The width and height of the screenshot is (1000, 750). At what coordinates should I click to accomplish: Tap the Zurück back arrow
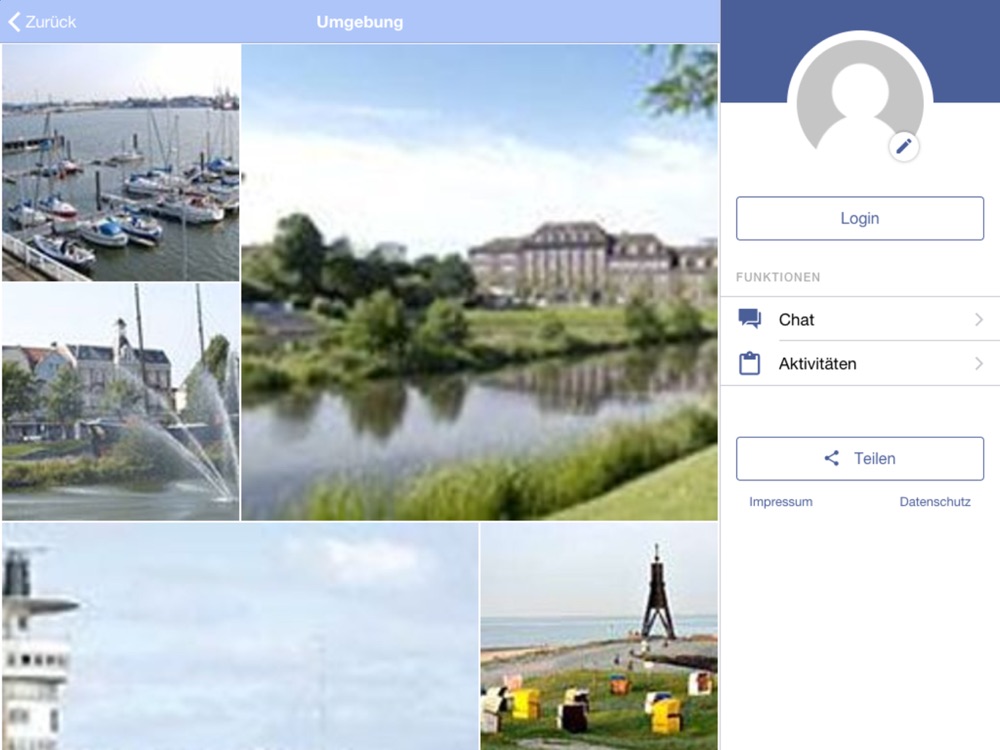click(x=14, y=22)
